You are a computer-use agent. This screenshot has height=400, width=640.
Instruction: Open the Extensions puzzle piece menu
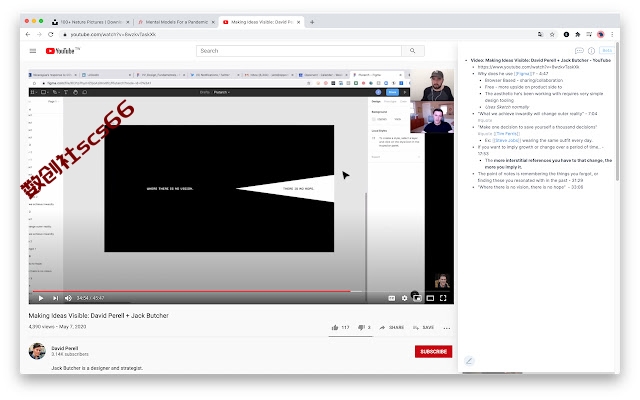coord(578,35)
